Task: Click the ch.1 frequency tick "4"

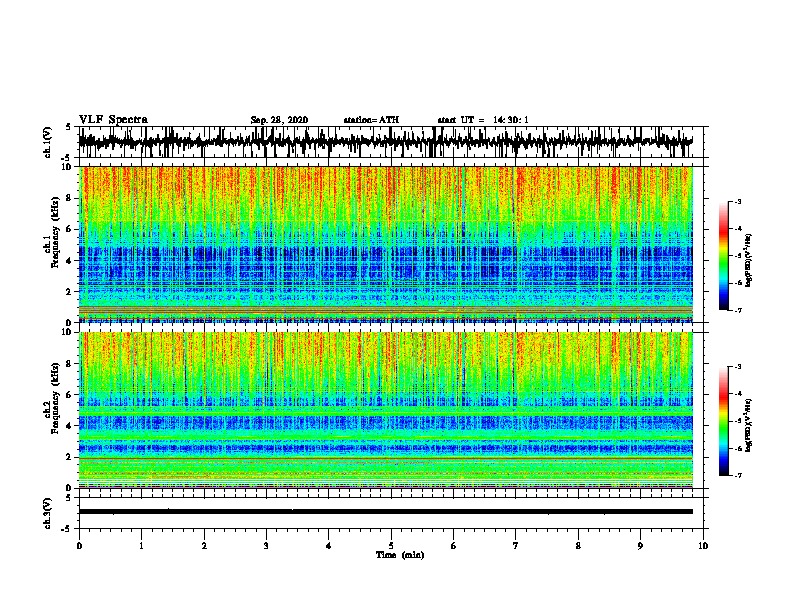Action: coord(69,261)
